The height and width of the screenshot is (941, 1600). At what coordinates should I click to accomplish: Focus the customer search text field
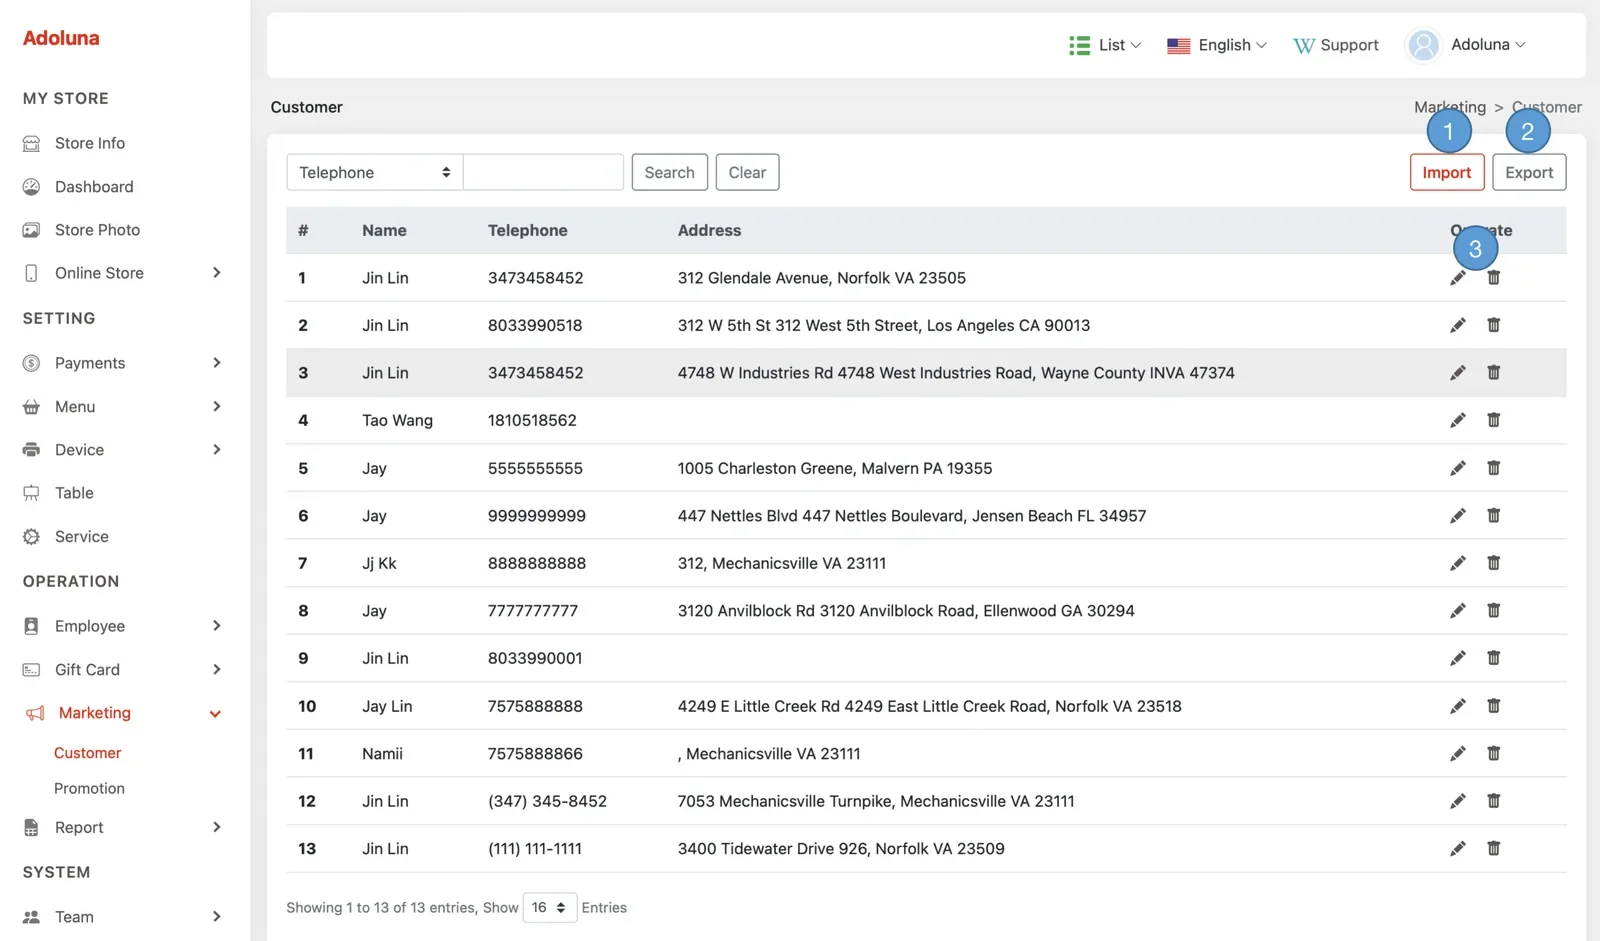tap(544, 172)
